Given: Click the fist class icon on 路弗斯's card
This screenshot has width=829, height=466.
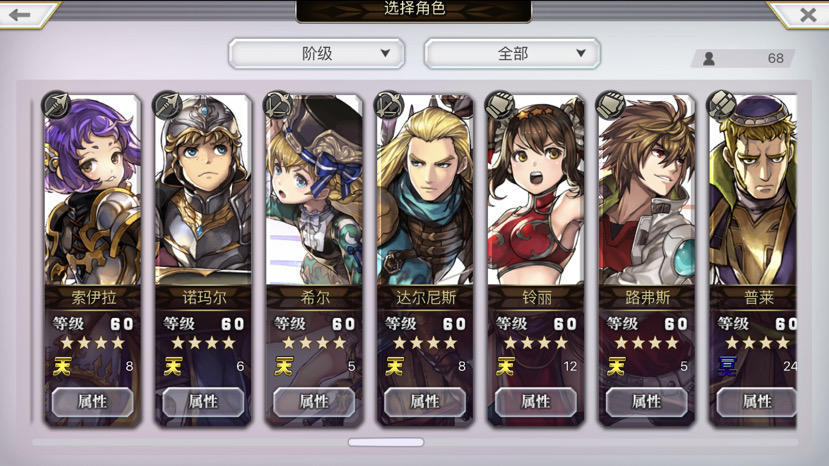Looking at the screenshot, I should (611, 104).
